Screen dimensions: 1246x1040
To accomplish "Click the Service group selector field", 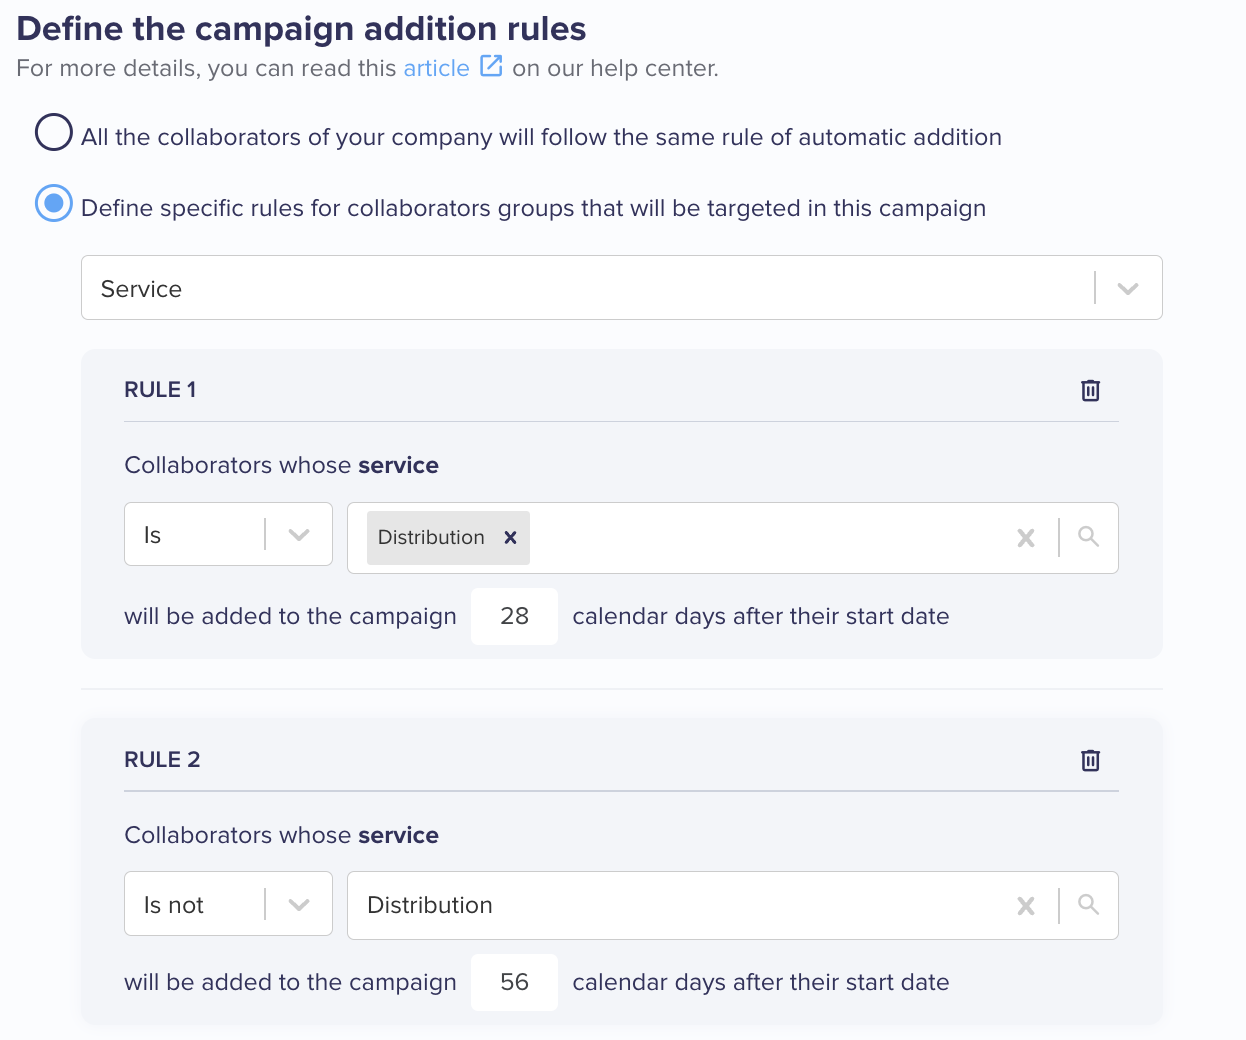I will pos(621,288).
